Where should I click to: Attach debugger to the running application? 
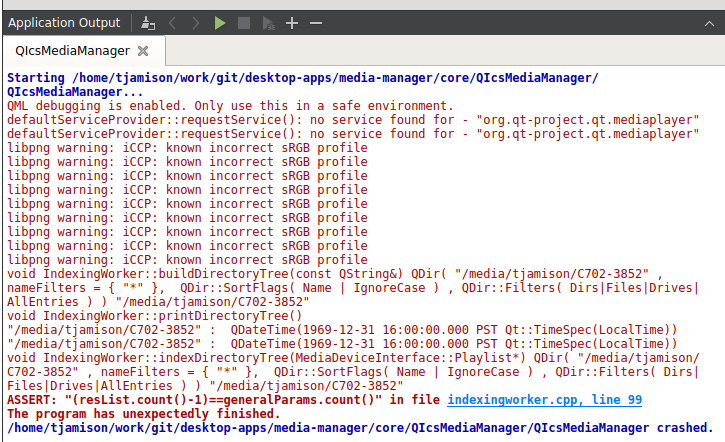pyautogui.click(x=269, y=23)
